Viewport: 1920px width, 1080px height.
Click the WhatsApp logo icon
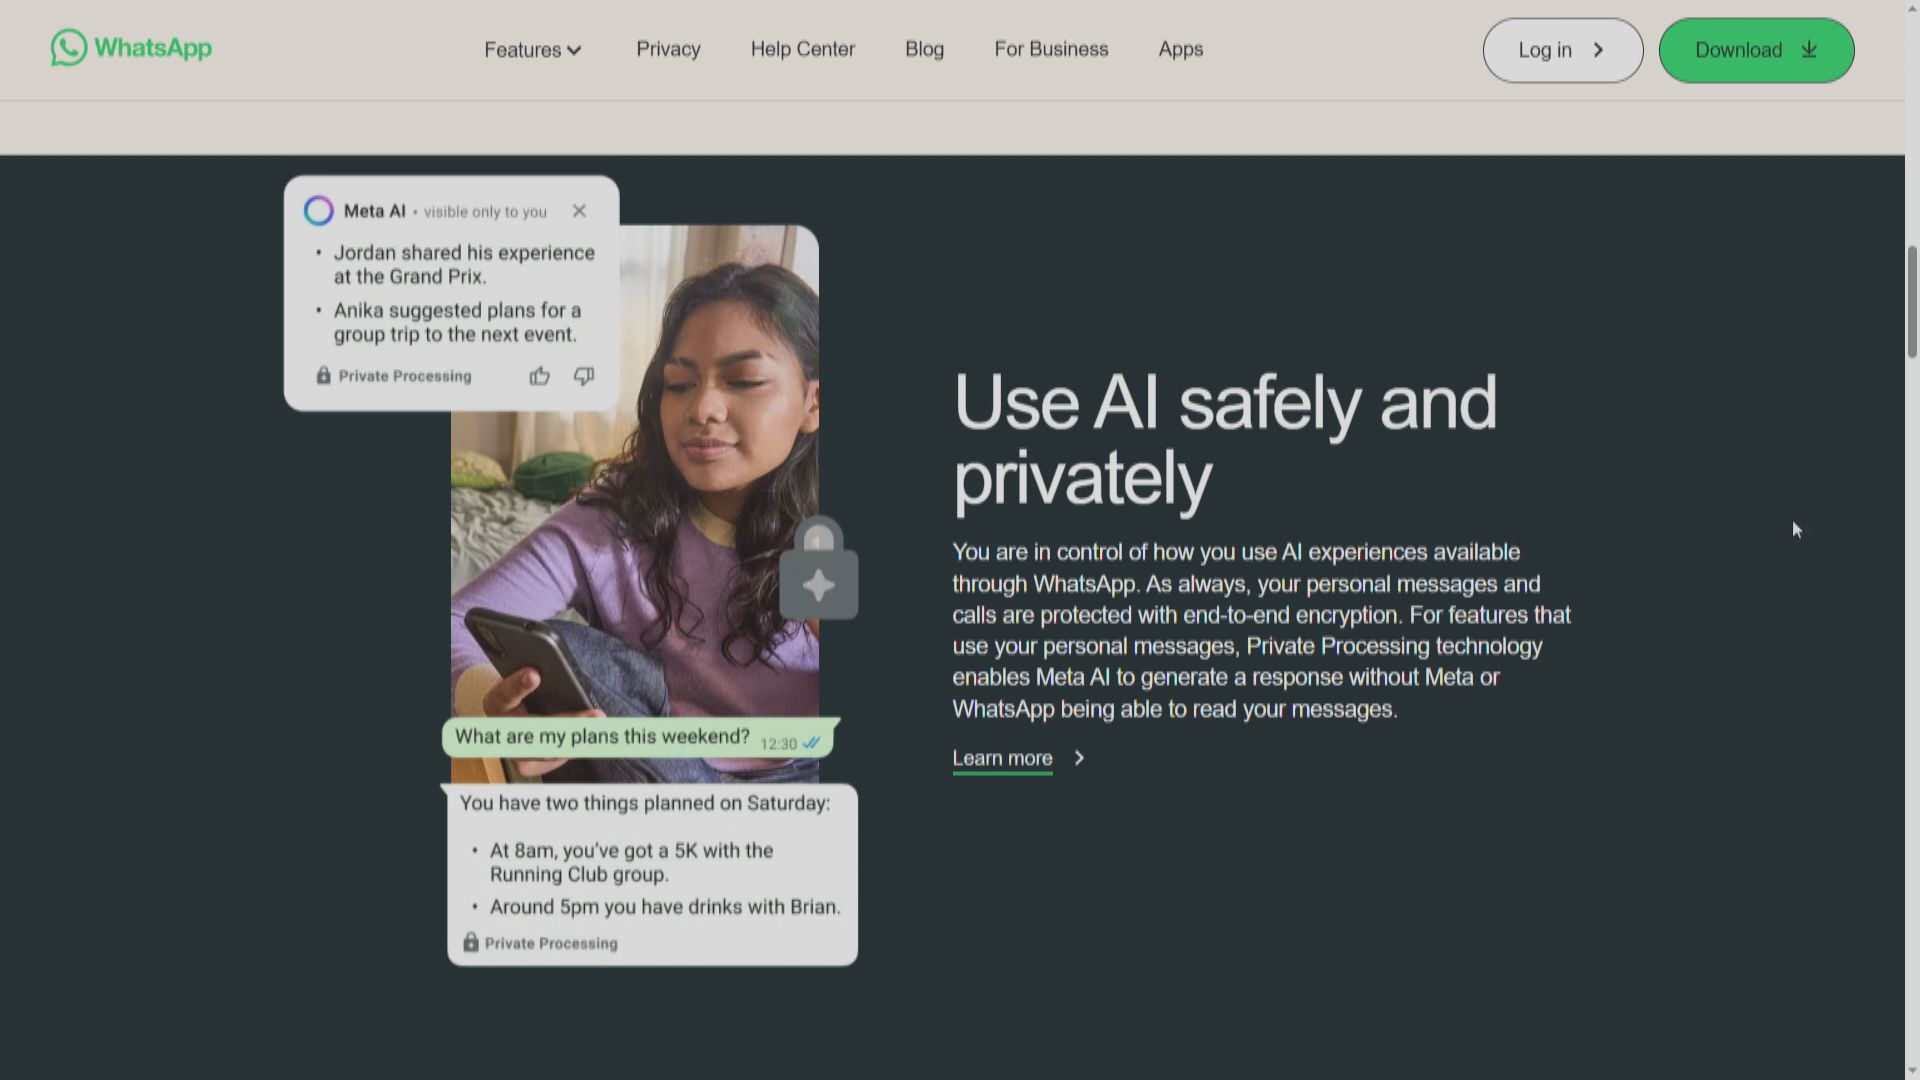(69, 48)
